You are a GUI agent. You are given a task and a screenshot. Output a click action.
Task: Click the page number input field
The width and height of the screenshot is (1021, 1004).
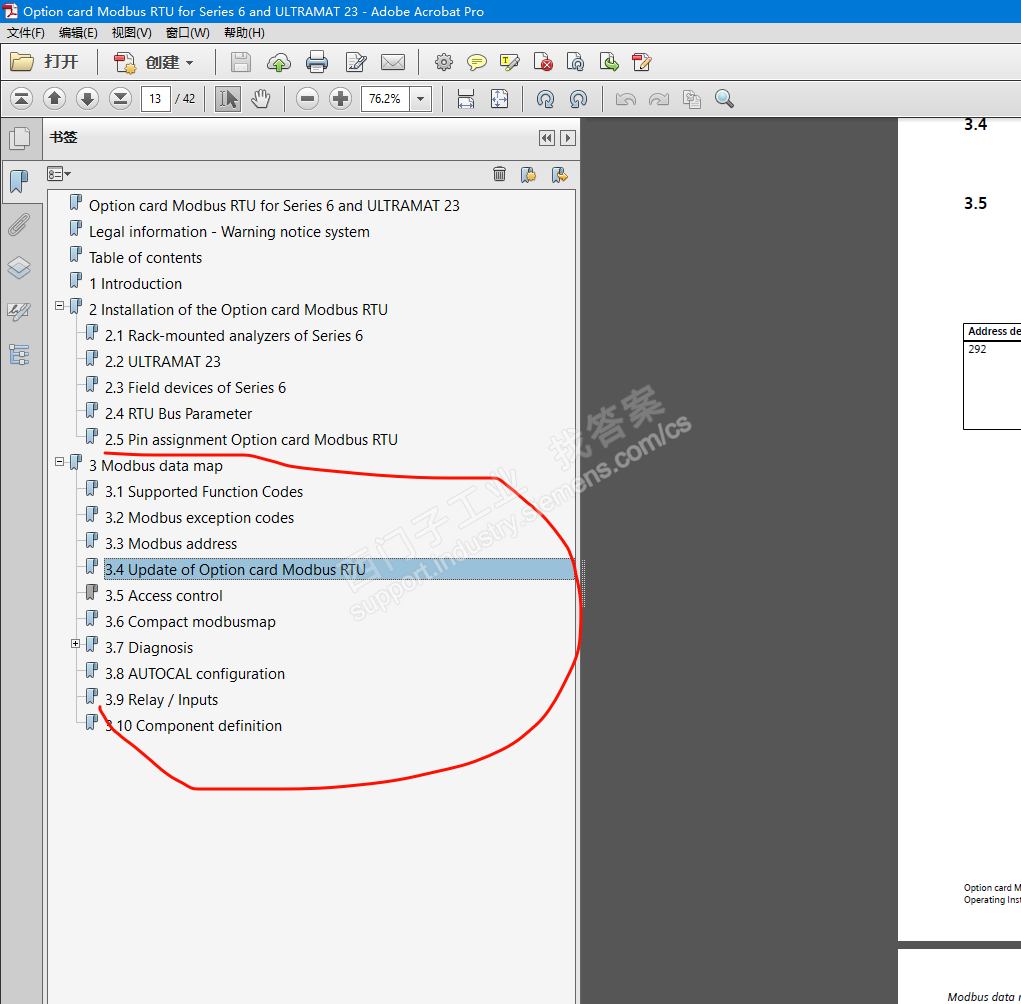[156, 99]
